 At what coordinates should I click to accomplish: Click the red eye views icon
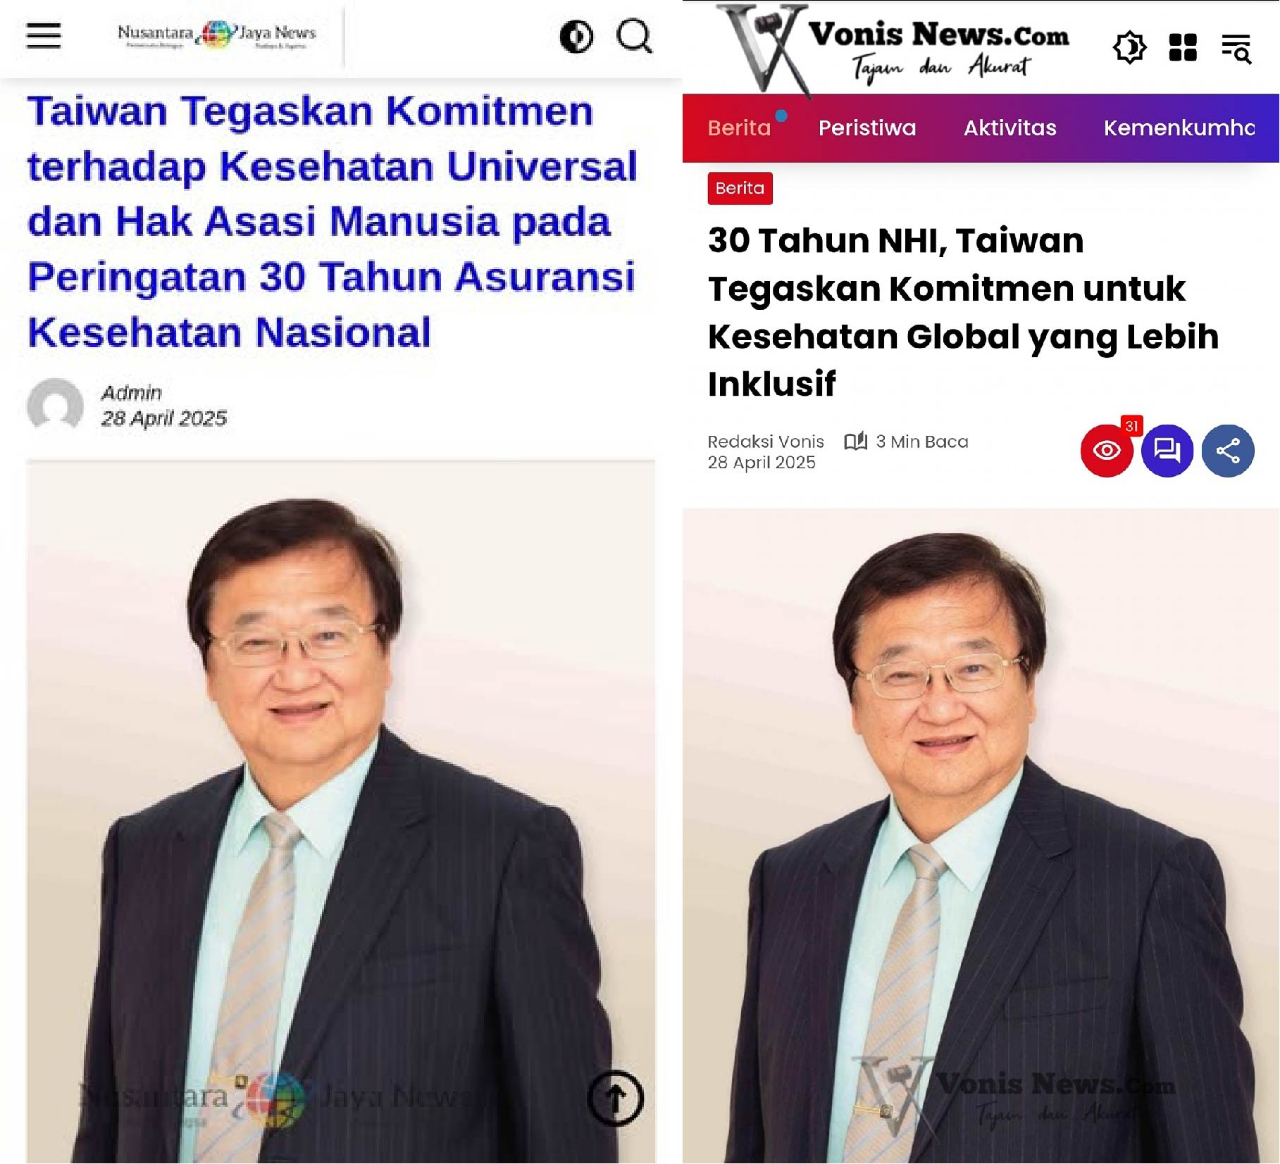pyautogui.click(x=1107, y=451)
